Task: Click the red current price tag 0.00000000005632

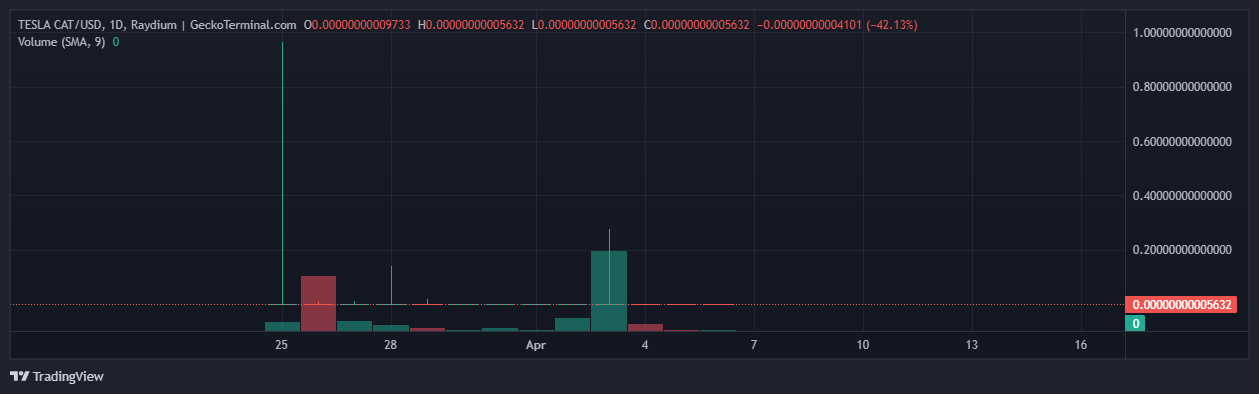Action: pyautogui.click(x=1181, y=305)
